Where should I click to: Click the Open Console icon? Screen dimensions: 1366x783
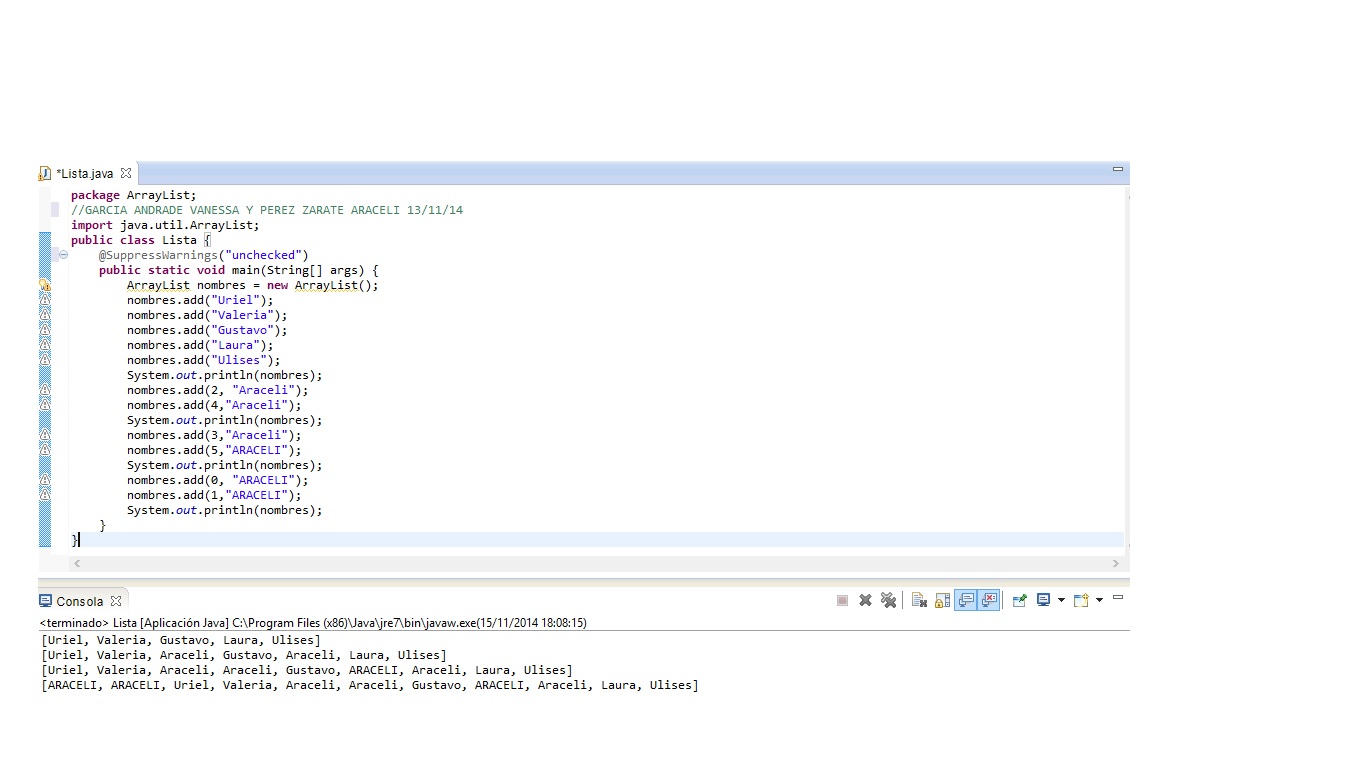point(1081,600)
